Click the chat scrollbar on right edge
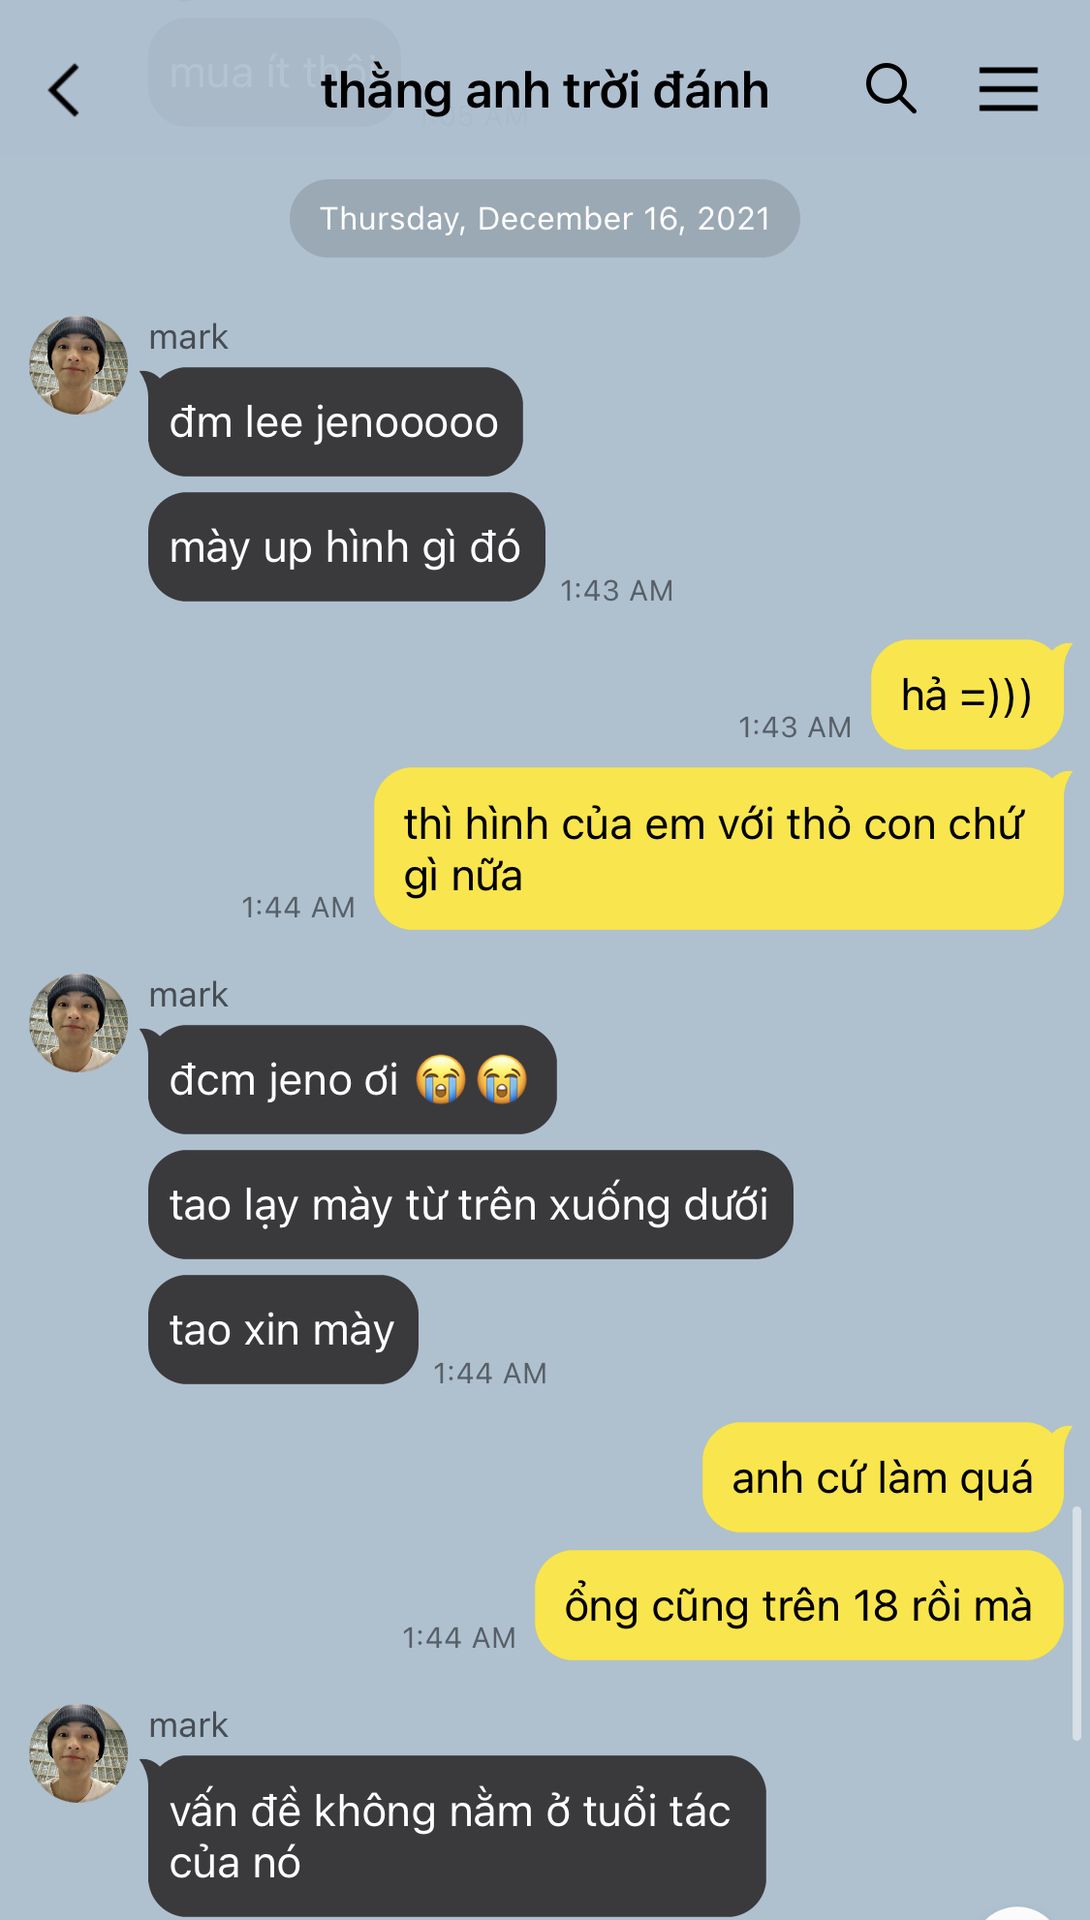The width and height of the screenshot is (1090, 1920). [1077, 1624]
